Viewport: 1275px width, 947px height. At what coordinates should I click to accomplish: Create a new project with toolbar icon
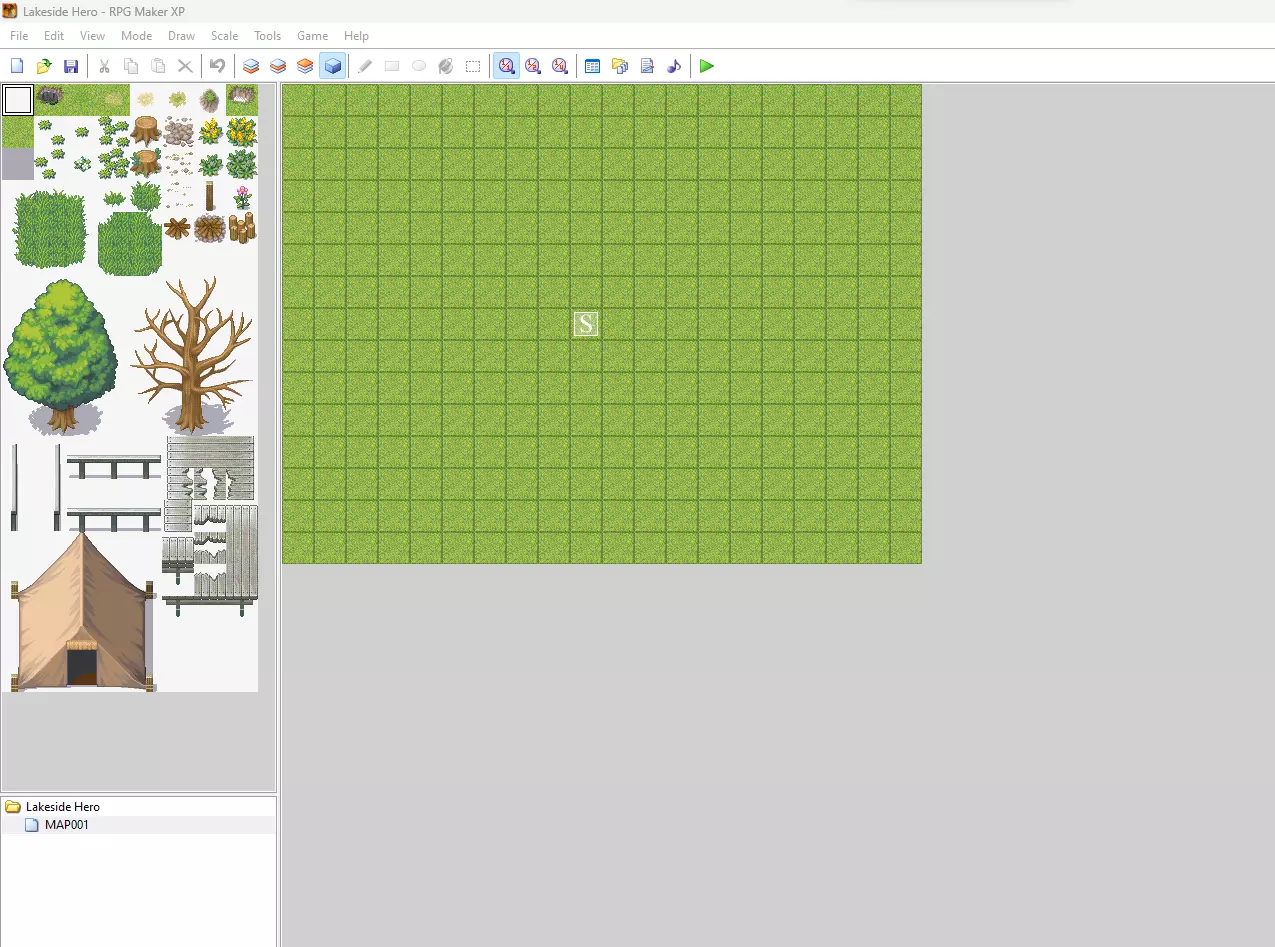[17, 66]
